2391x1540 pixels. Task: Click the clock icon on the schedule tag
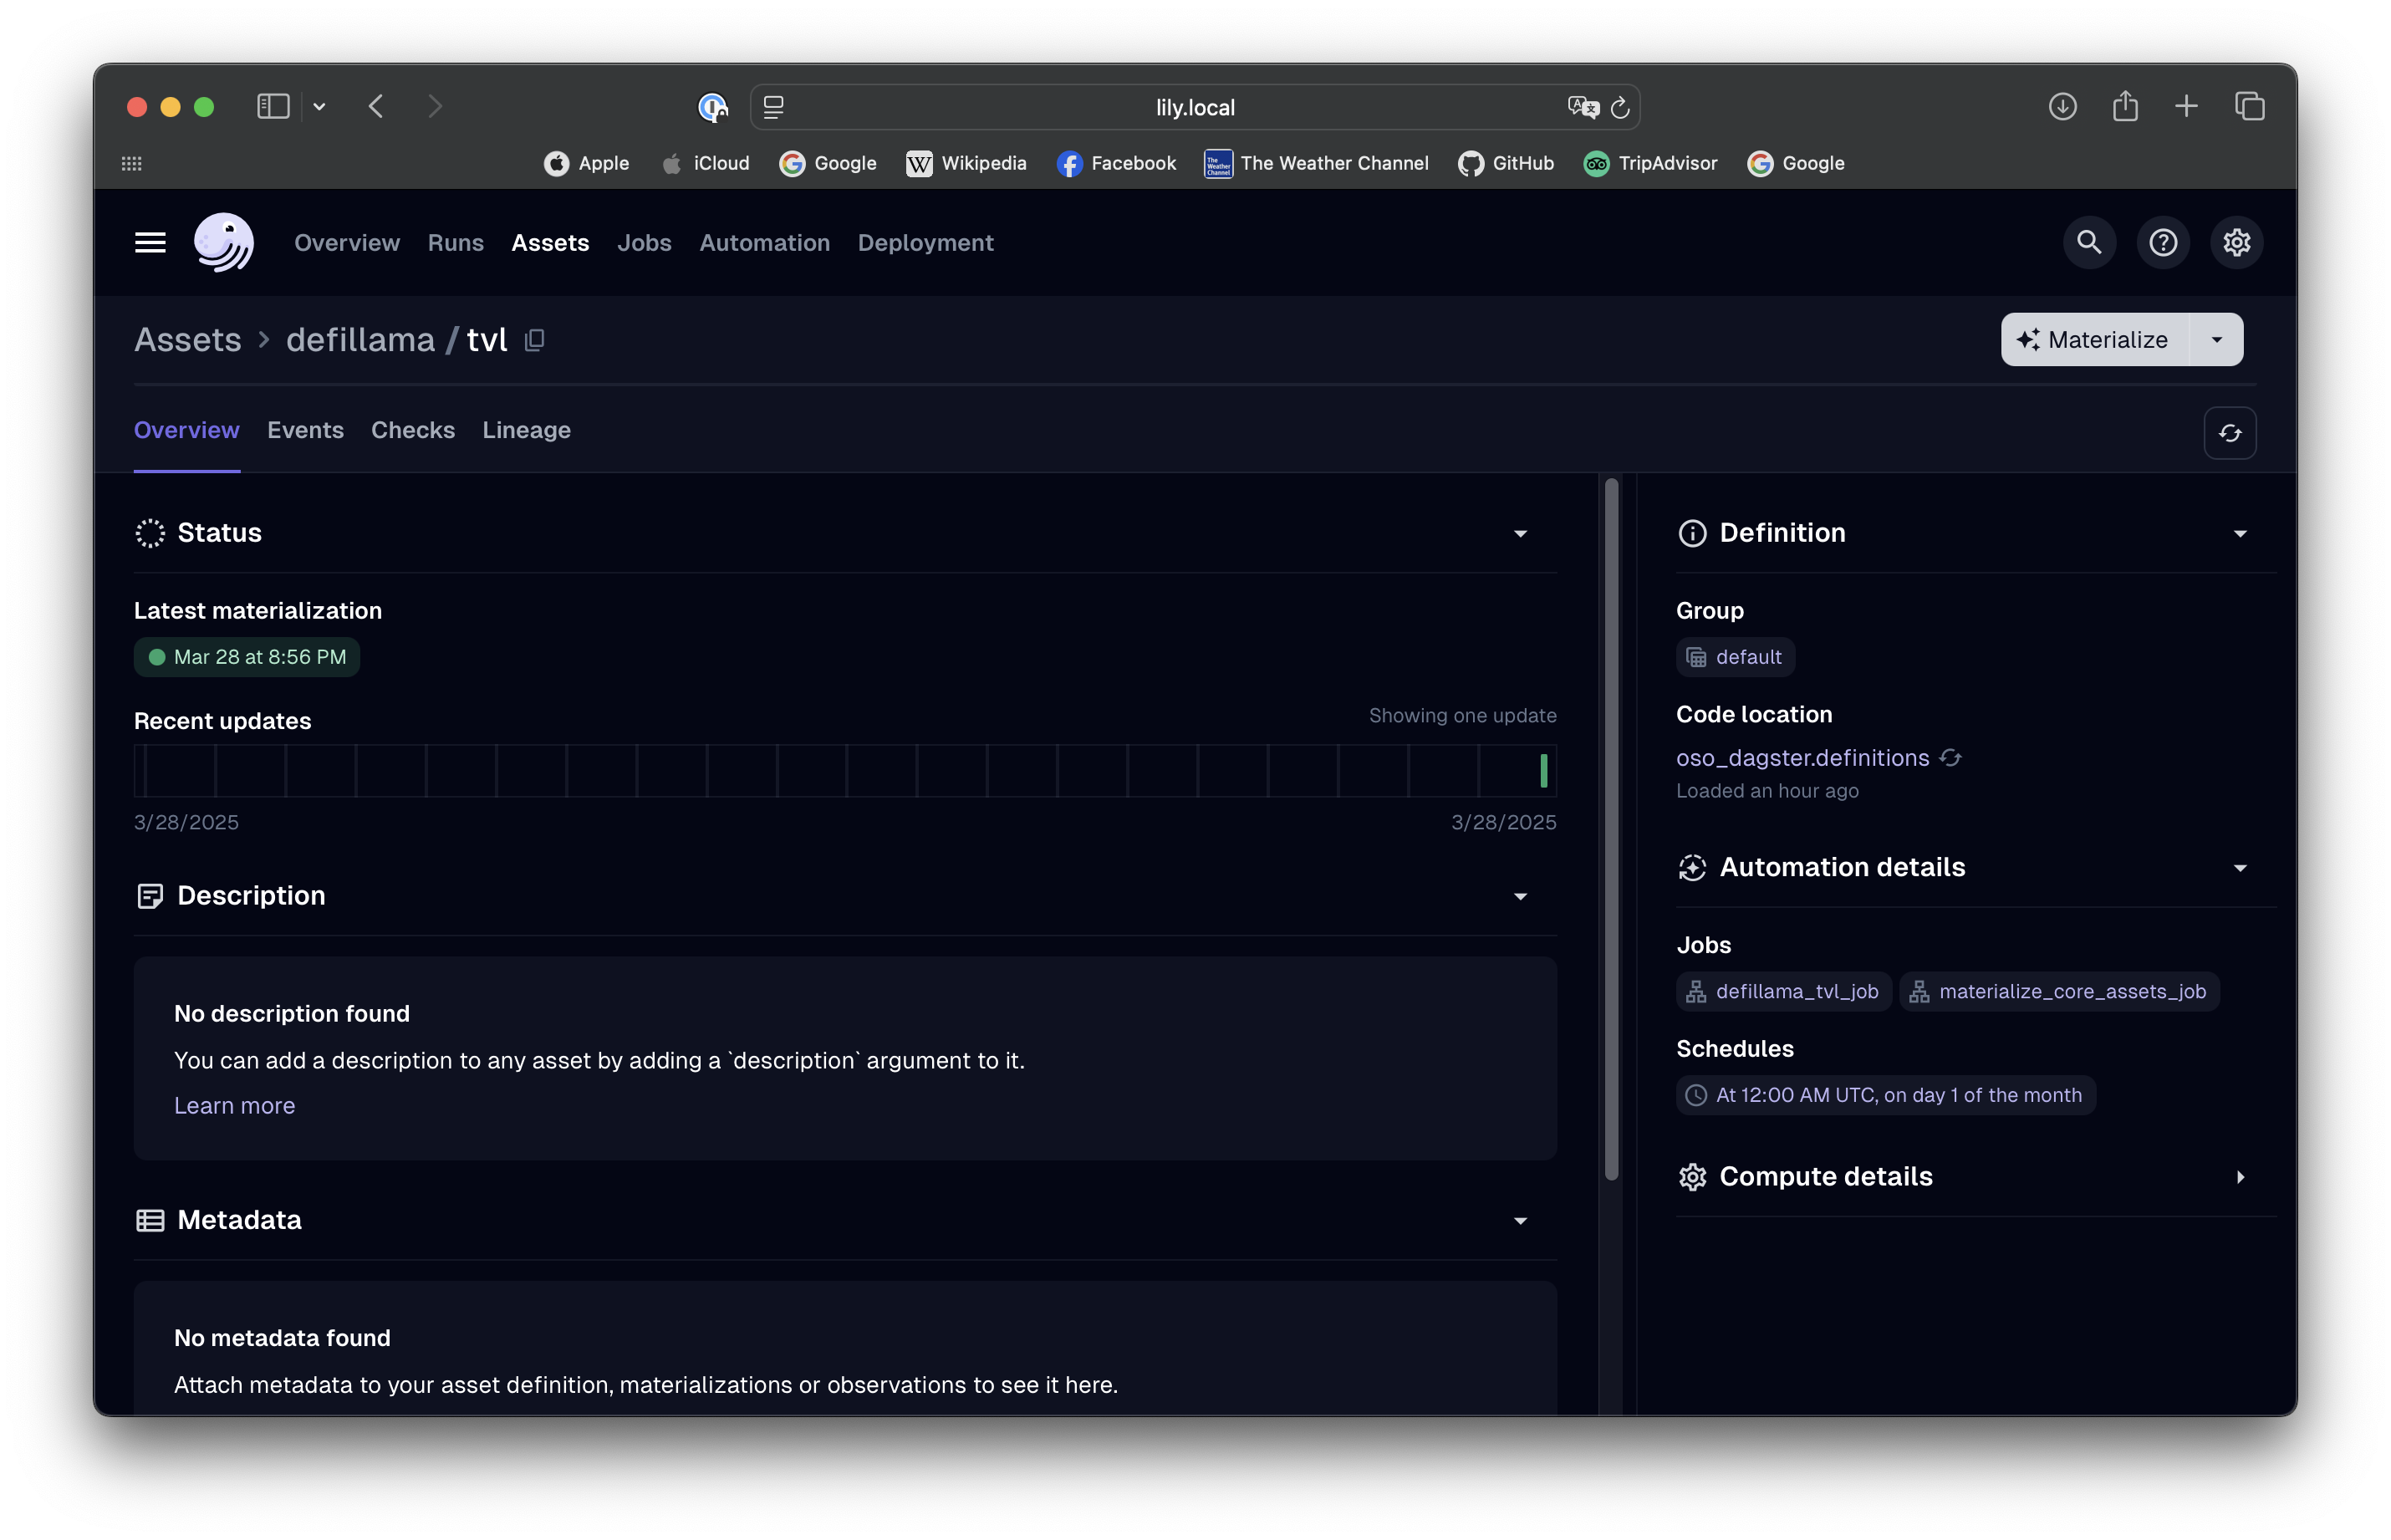1697,1095
